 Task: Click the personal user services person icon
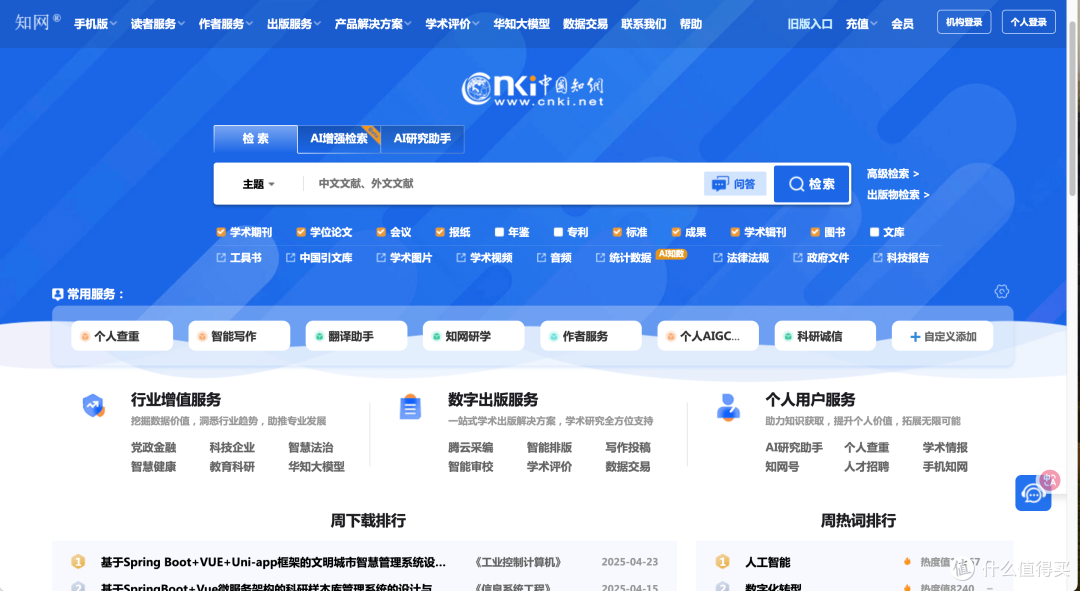[728, 407]
